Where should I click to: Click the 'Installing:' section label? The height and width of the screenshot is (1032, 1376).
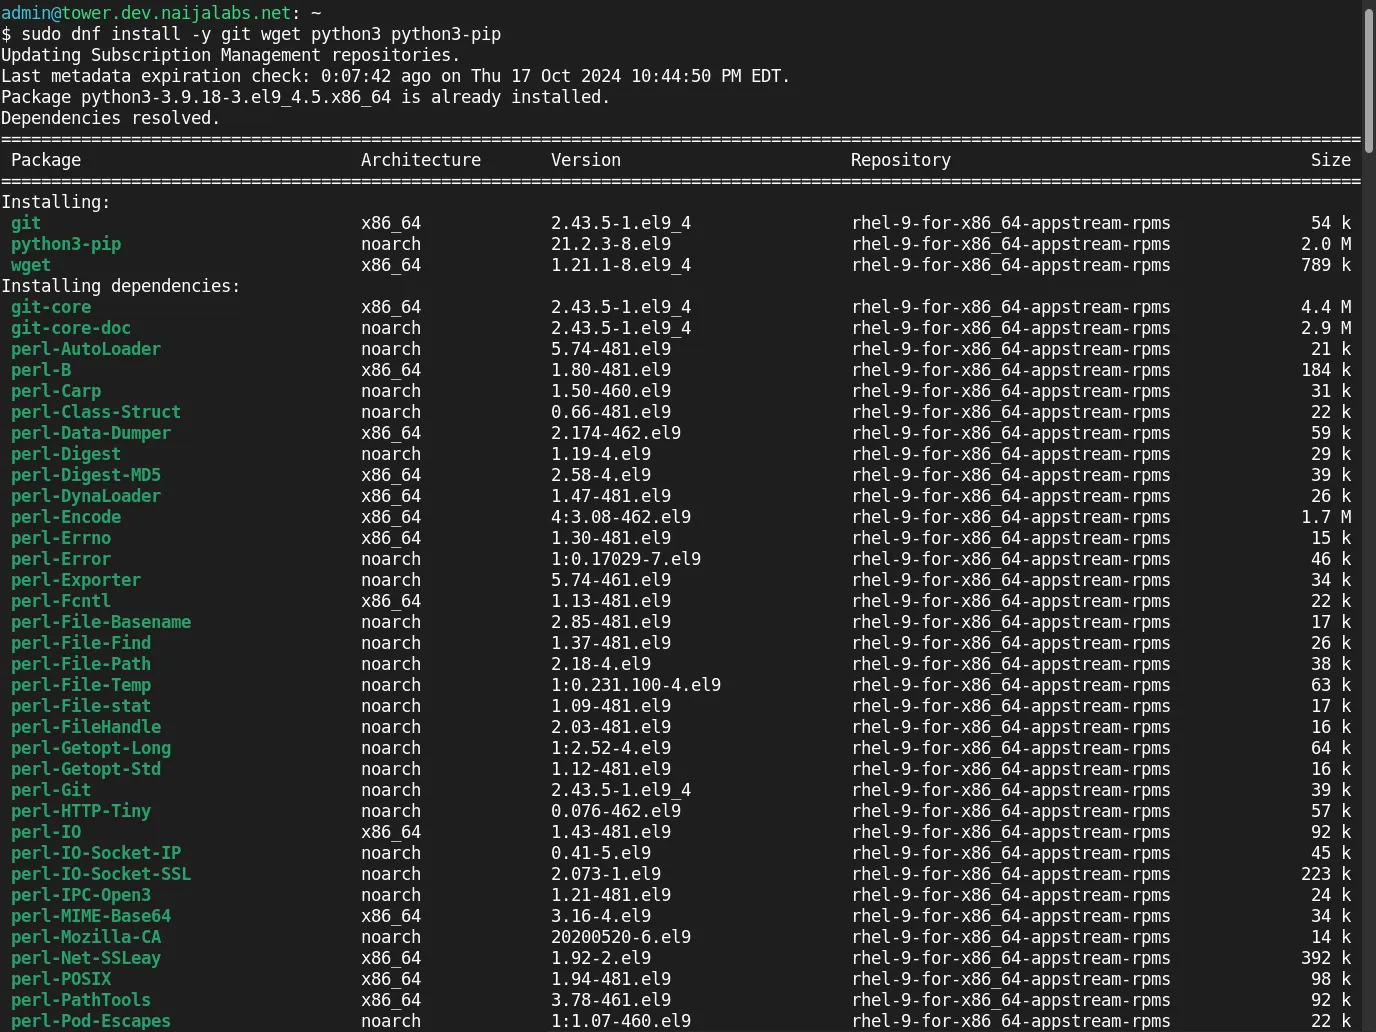56,202
